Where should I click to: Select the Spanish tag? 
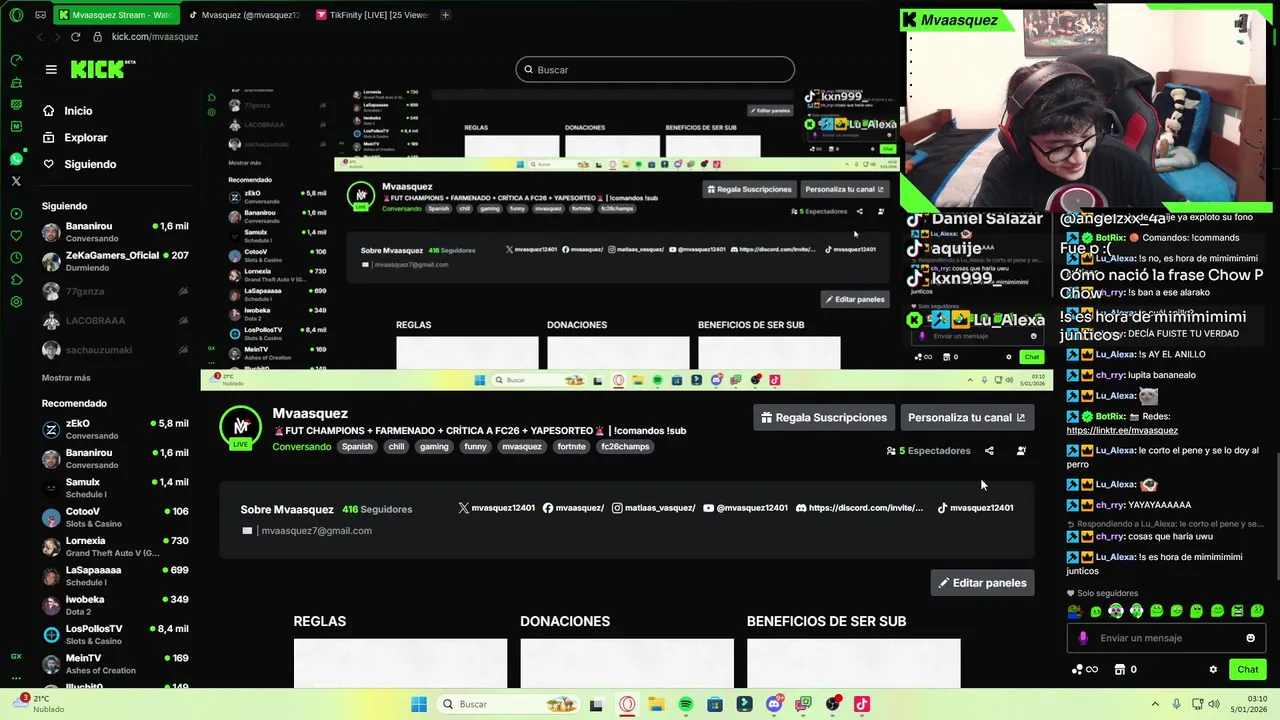pyautogui.click(x=357, y=447)
